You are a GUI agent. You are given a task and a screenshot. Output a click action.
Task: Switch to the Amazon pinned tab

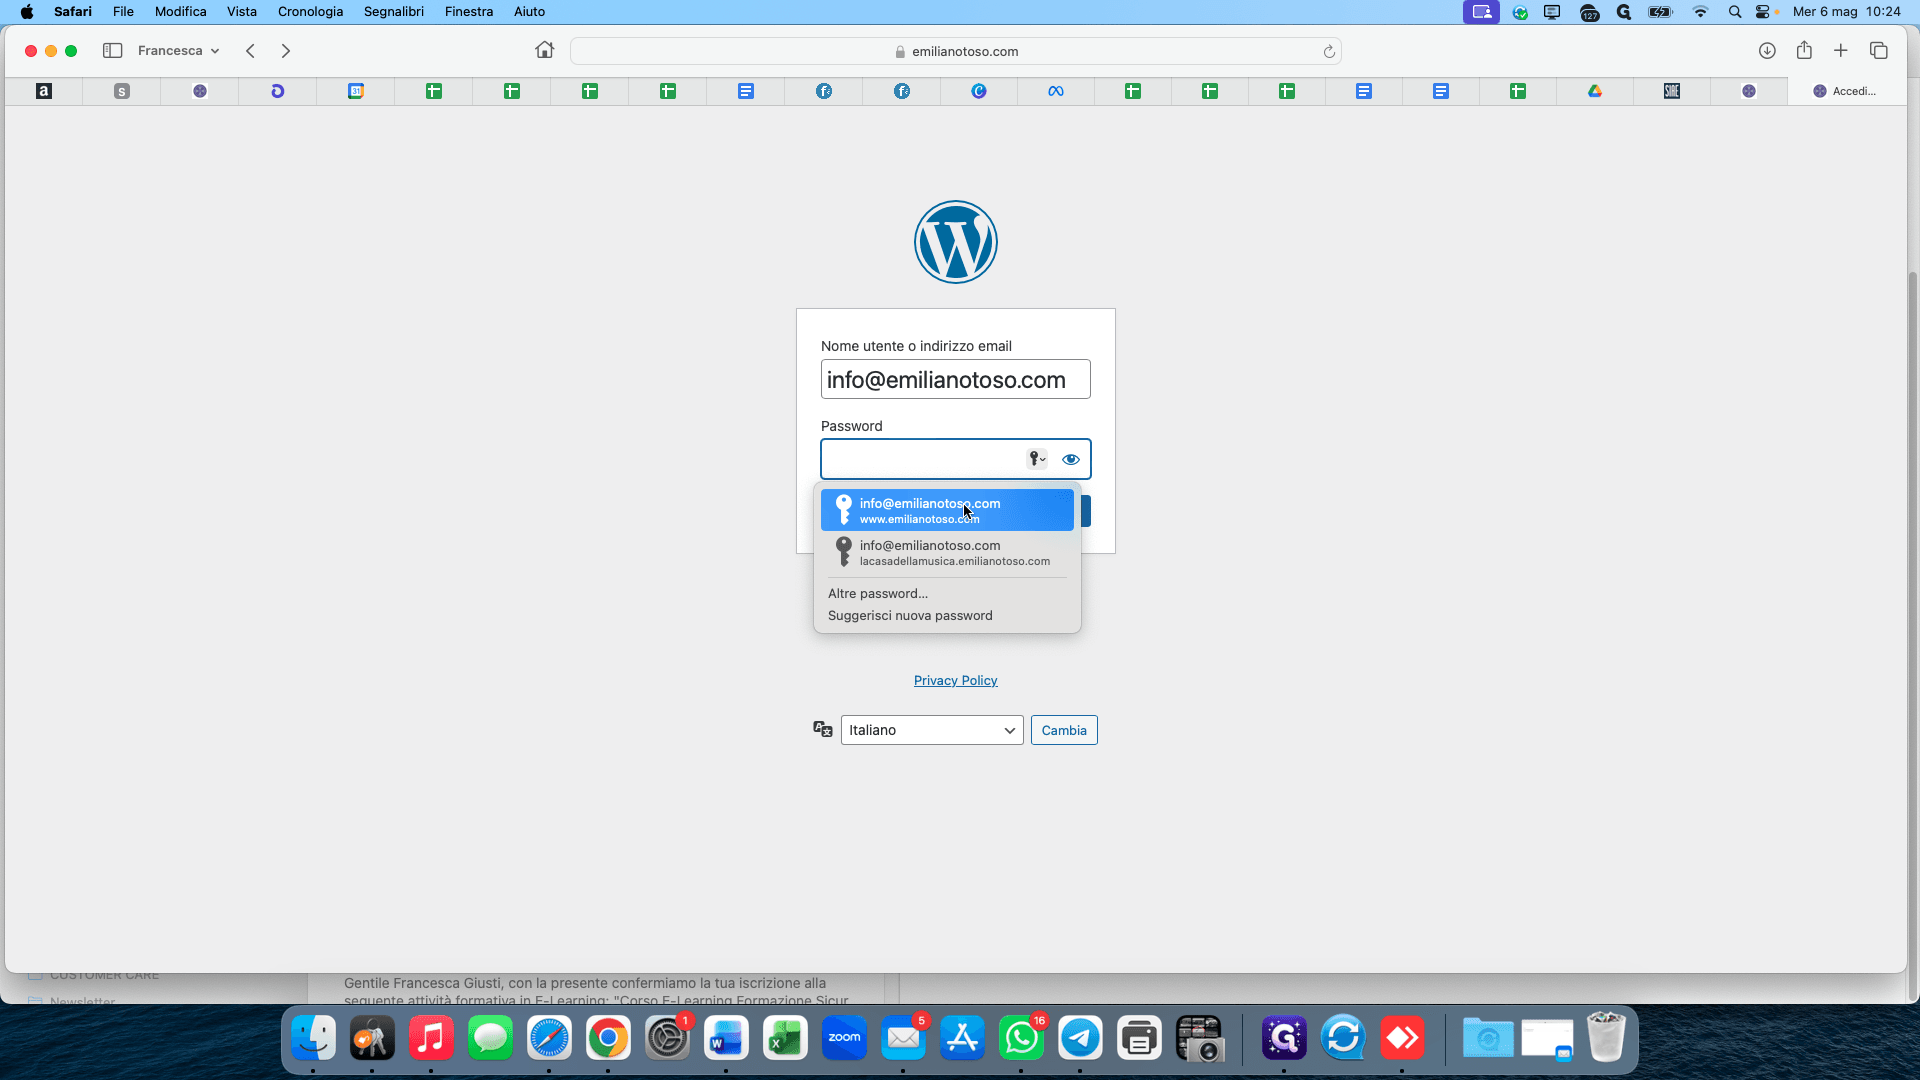(x=43, y=91)
